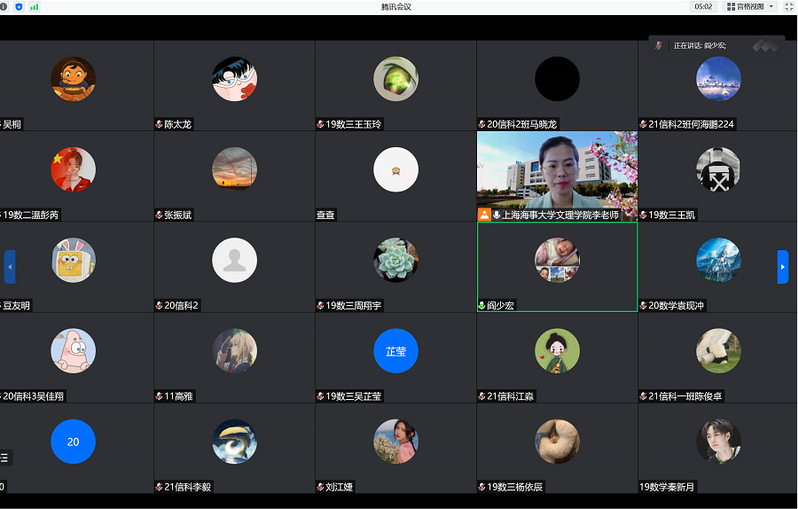Click the name label 19数学秦新月
The width and height of the screenshot is (798, 509).
[667, 487]
